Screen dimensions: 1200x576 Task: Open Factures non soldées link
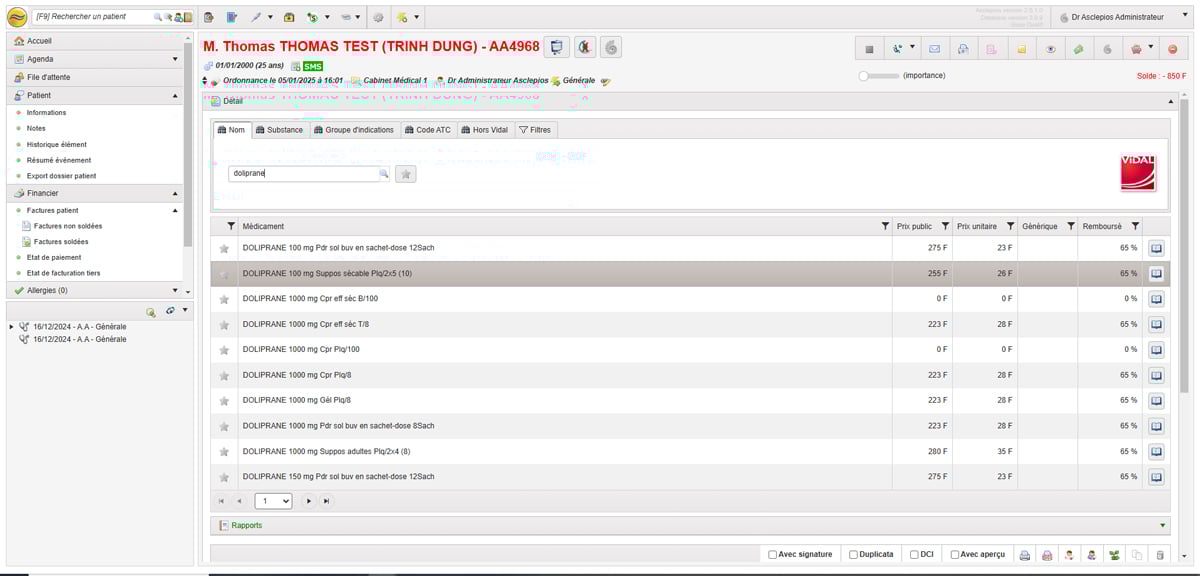click(68, 226)
